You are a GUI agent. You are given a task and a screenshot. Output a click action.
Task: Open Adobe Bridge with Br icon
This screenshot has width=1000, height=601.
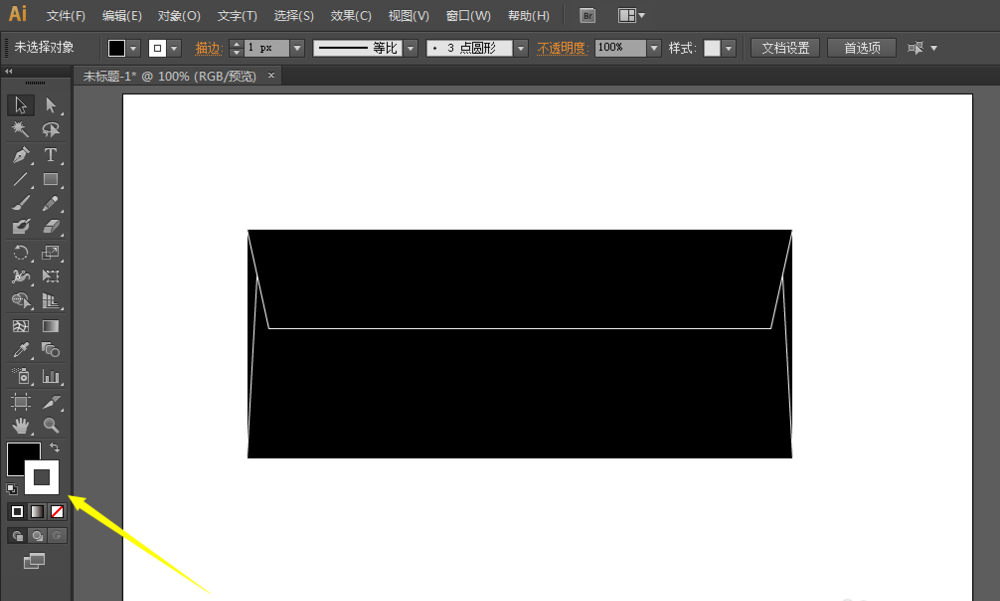click(587, 16)
